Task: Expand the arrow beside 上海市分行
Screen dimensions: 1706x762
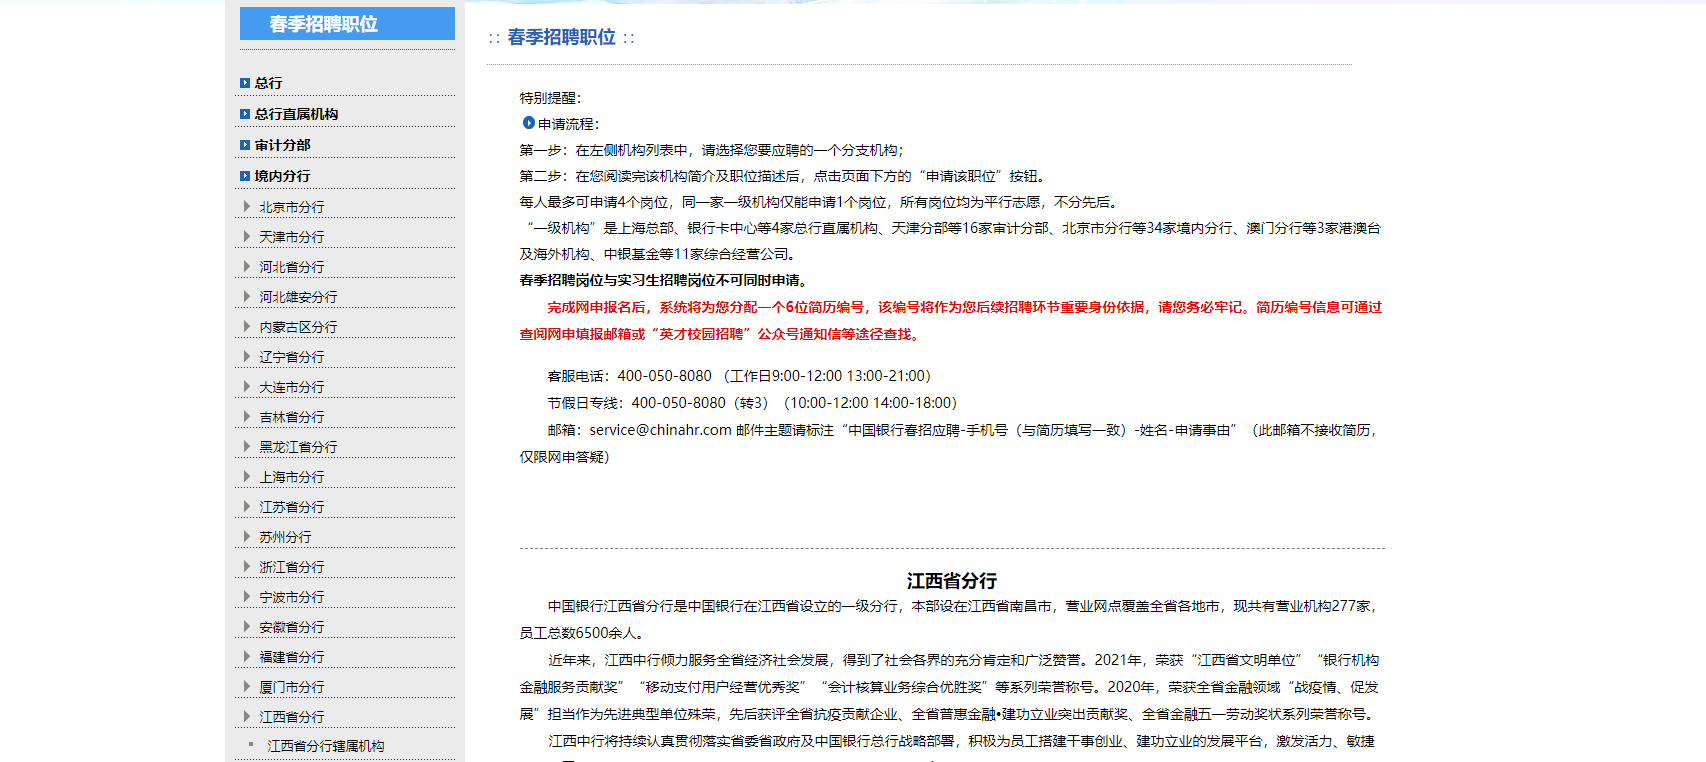Action: [247, 476]
